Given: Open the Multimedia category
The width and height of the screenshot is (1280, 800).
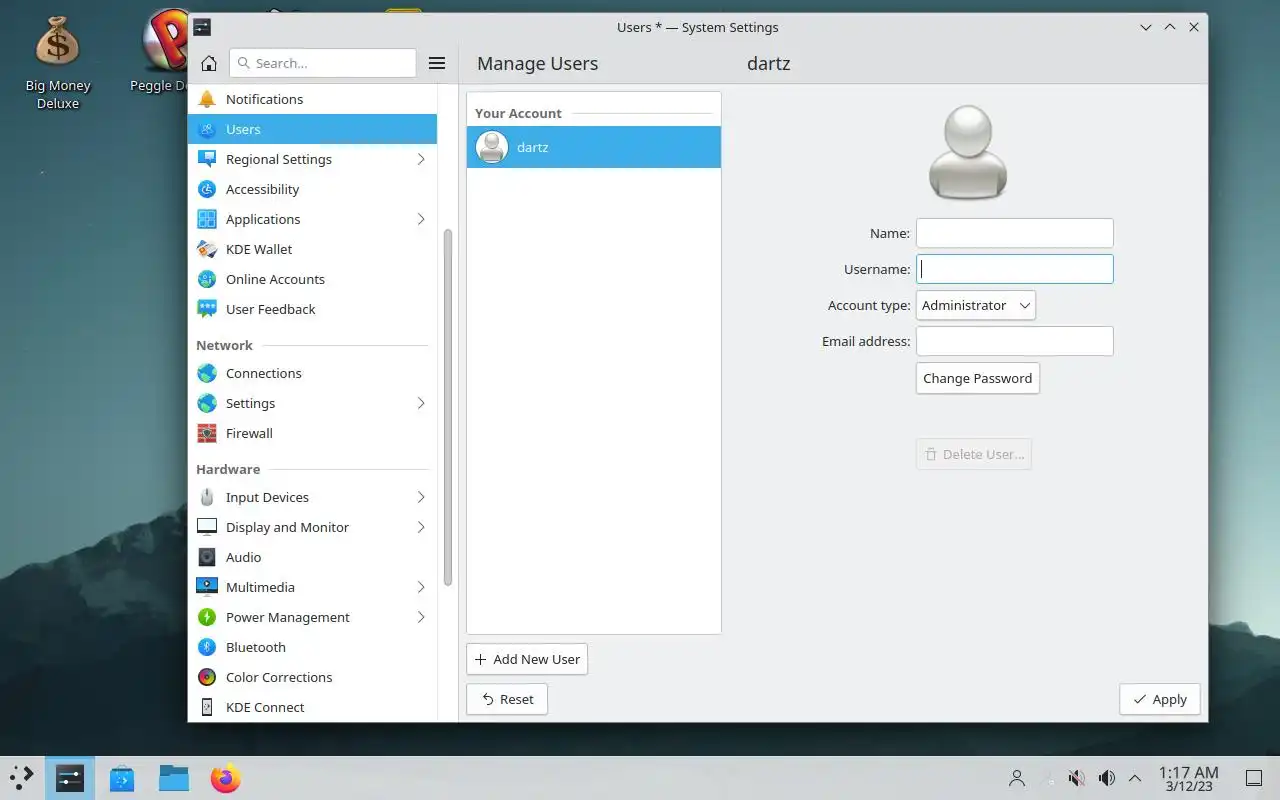Looking at the screenshot, I should (312, 587).
